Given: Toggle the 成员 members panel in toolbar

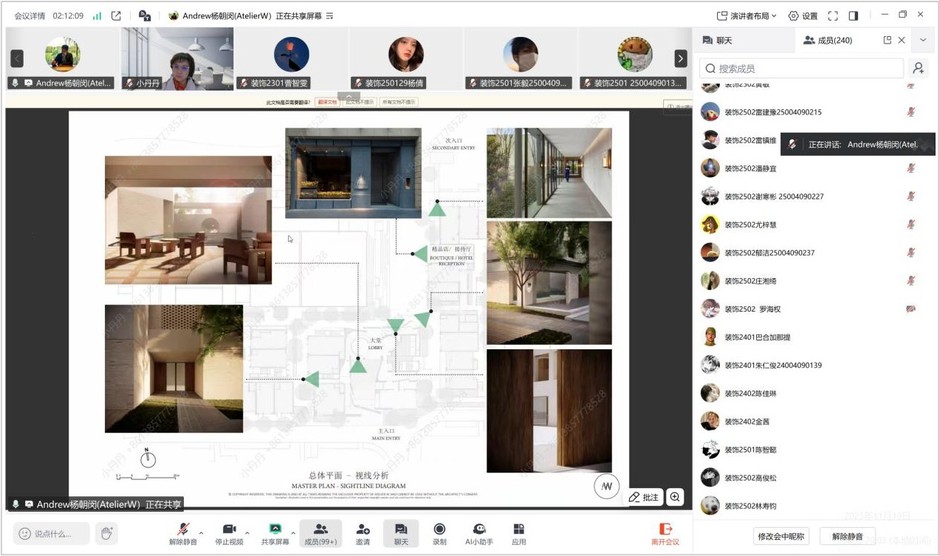Looking at the screenshot, I should tap(320, 529).
